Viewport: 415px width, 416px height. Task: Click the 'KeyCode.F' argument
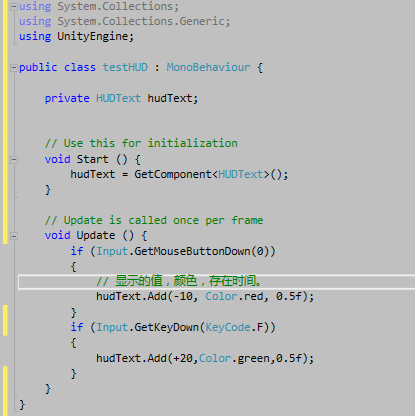point(234,327)
